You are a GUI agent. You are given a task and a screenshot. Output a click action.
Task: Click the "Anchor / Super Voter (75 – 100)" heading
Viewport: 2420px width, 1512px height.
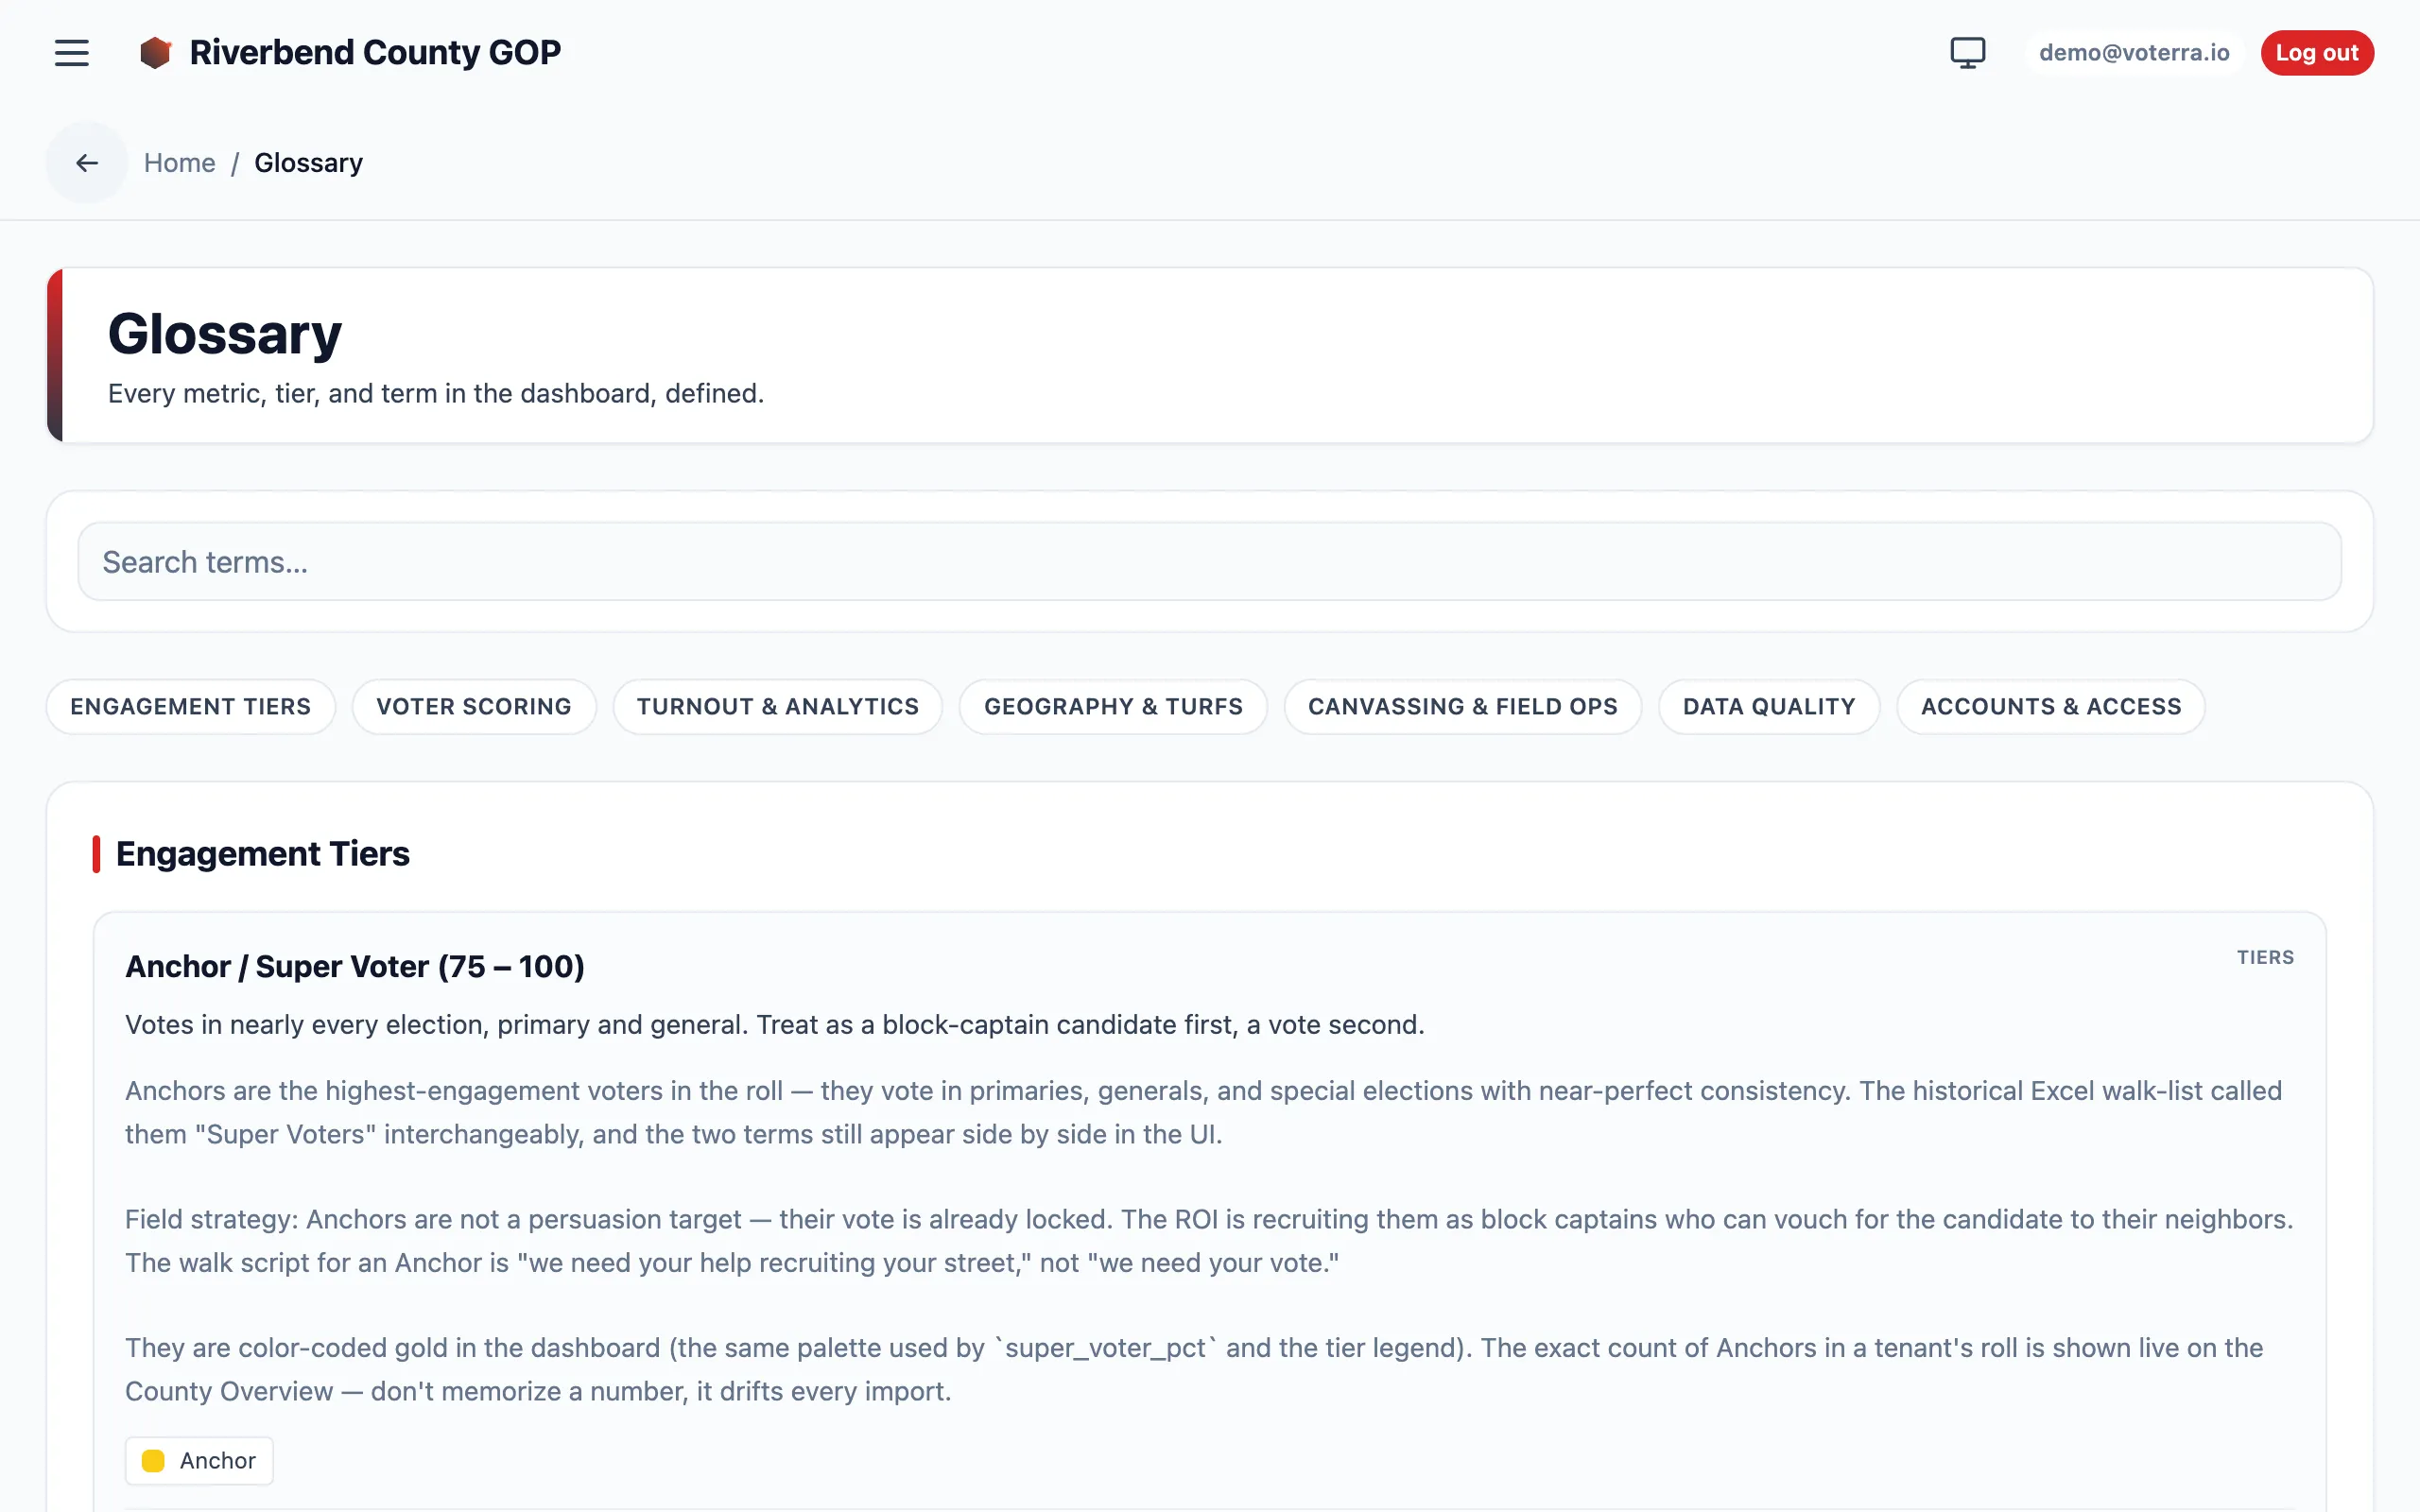coord(355,967)
